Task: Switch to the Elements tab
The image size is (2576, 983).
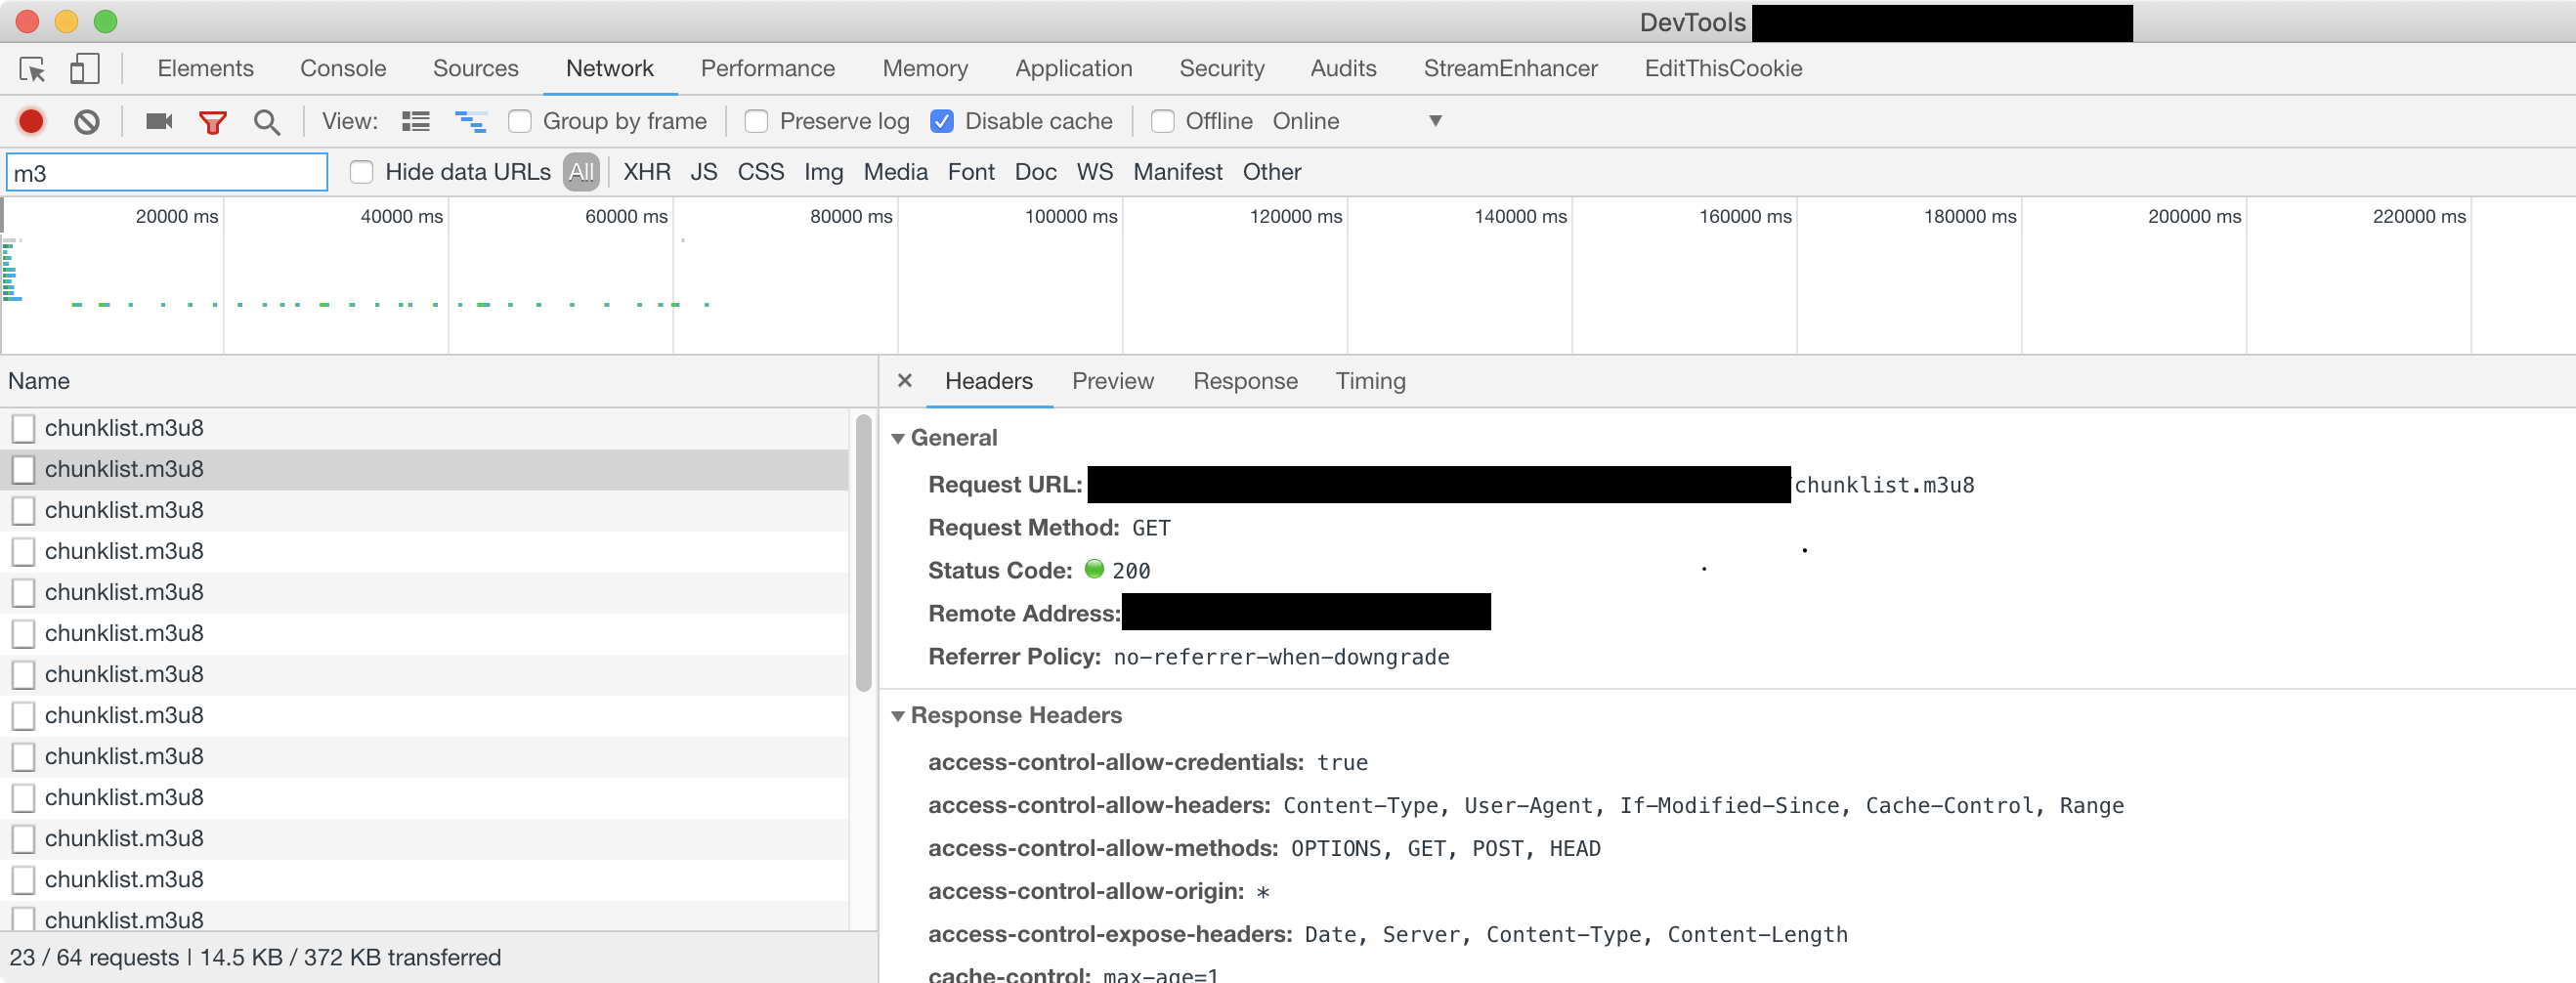Action: [x=205, y=68]
